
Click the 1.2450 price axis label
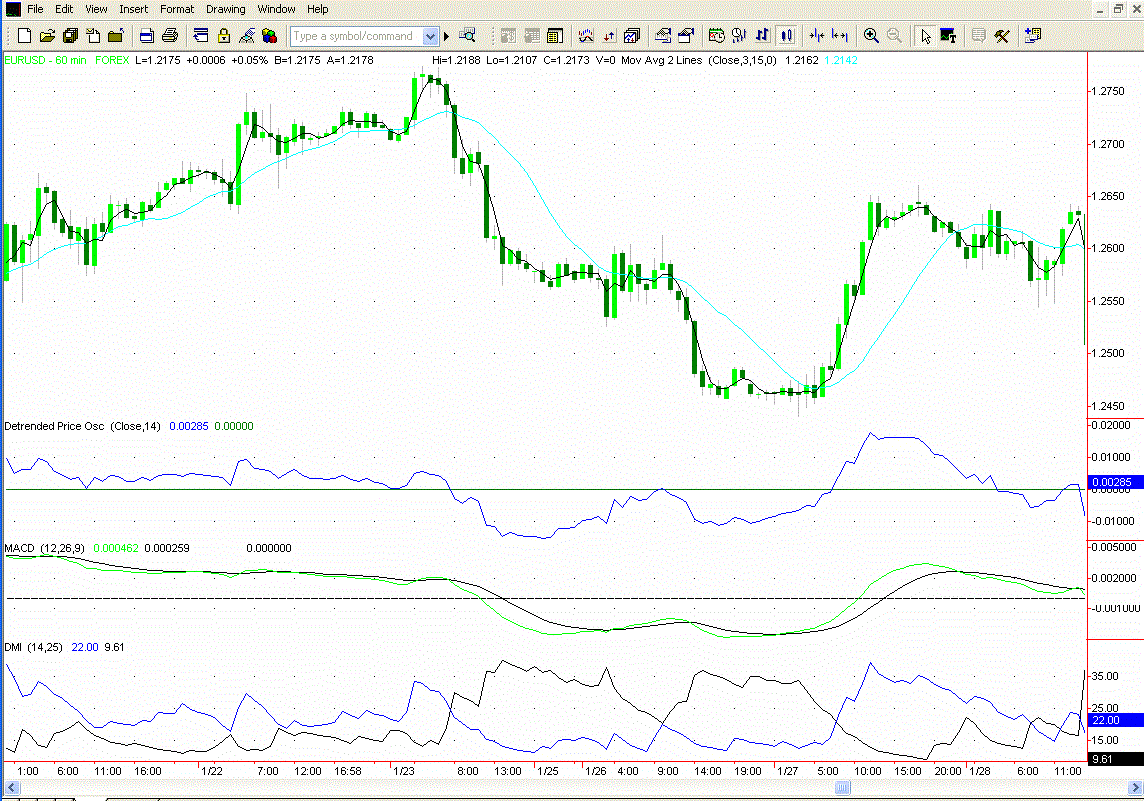pyautogui.click(x=1108, y=406)
